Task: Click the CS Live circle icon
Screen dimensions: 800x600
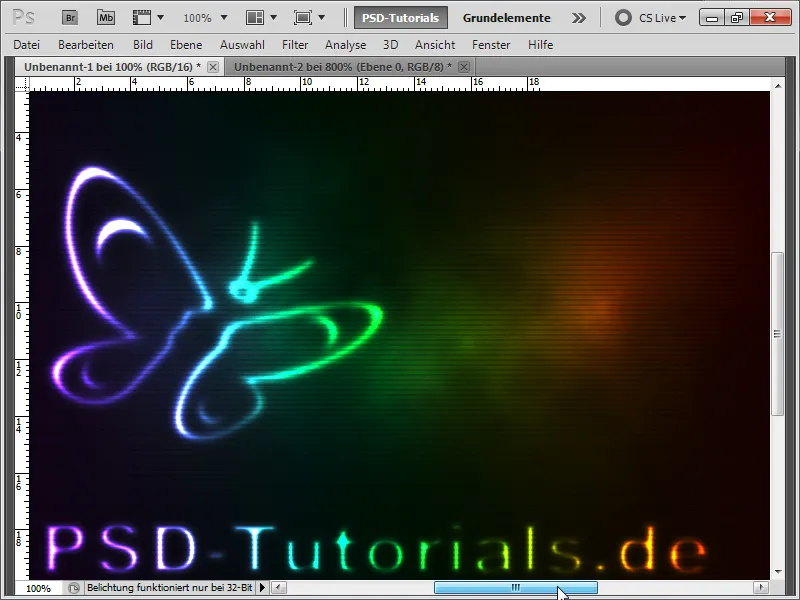Action: coord(623,18)
